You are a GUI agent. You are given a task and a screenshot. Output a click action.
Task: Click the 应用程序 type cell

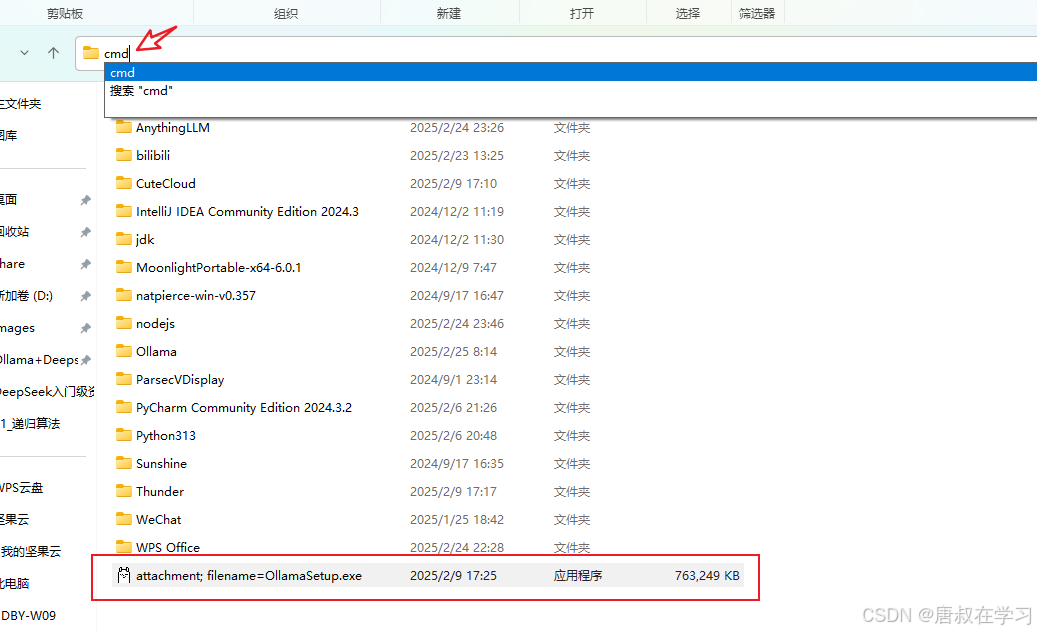578,575
